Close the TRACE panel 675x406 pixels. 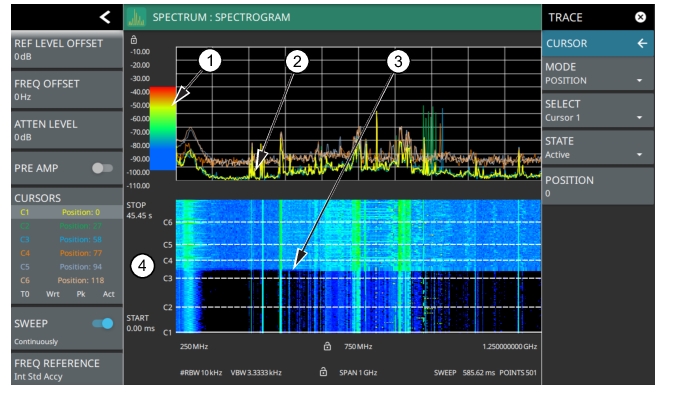640,17
